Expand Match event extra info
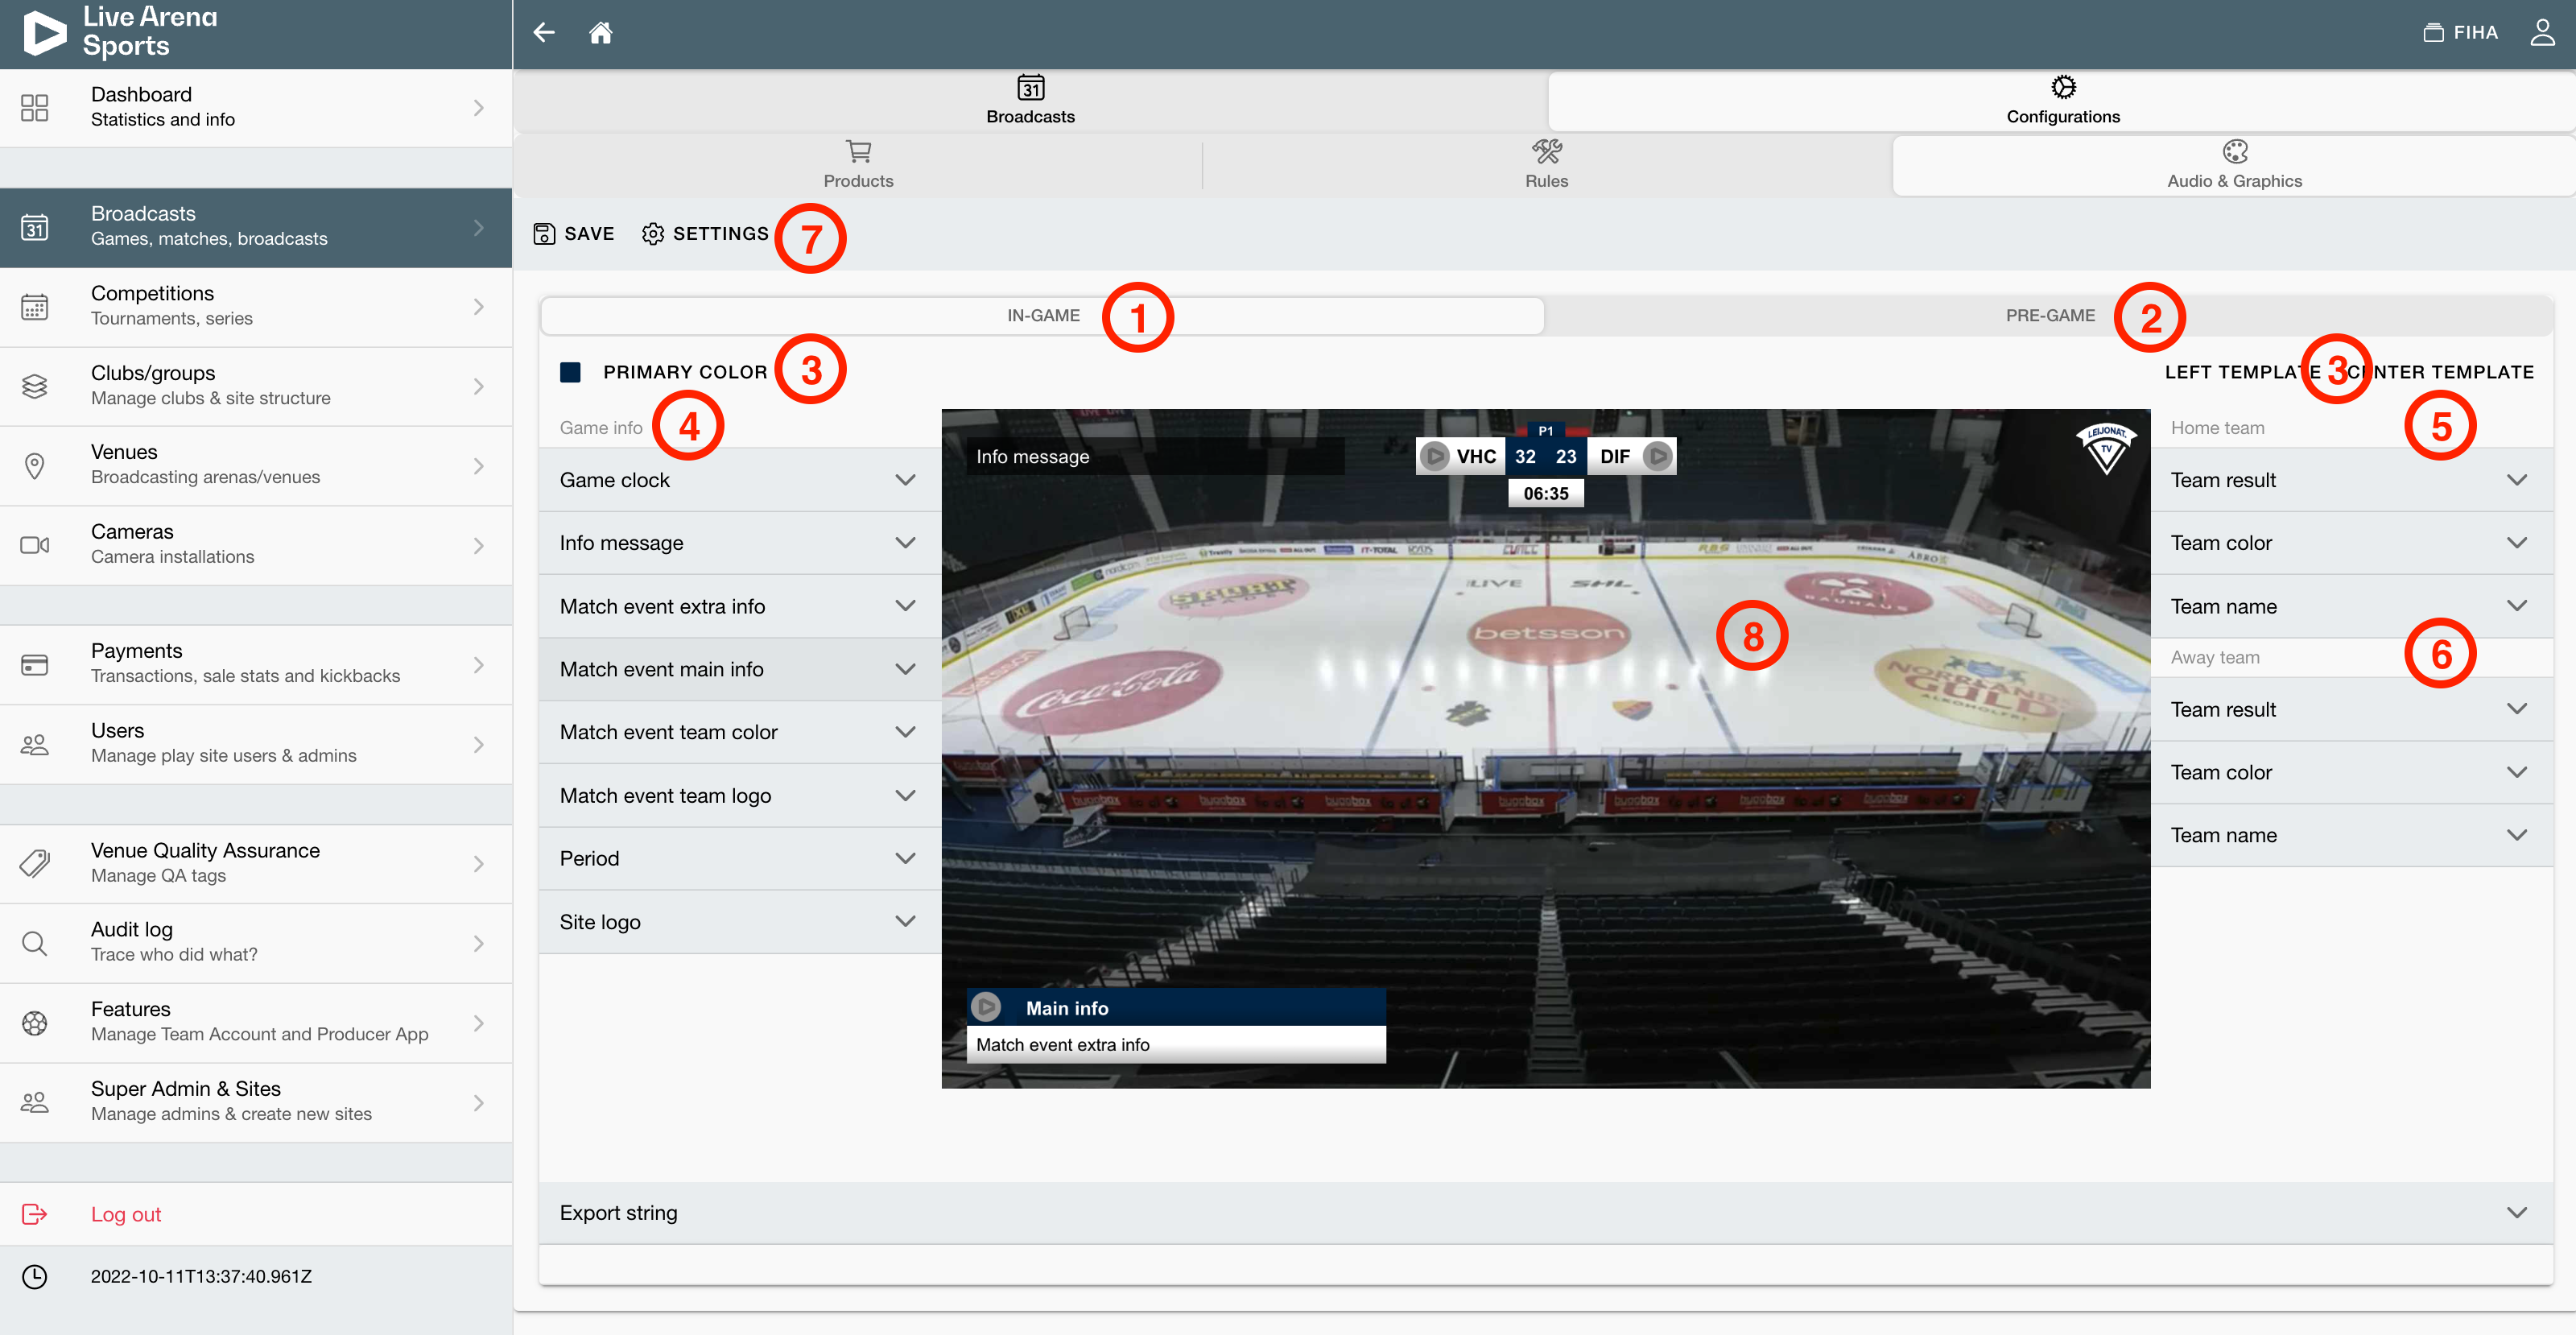The image size is (2576, 1335). (740, 606)
